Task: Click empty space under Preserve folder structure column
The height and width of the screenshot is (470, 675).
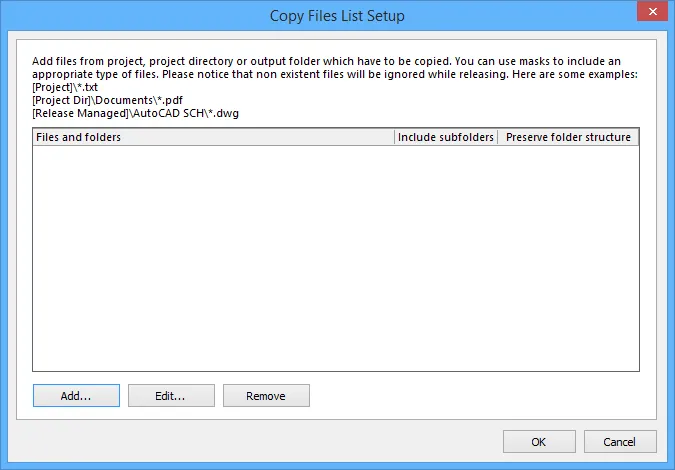Action: coord(568,260)
